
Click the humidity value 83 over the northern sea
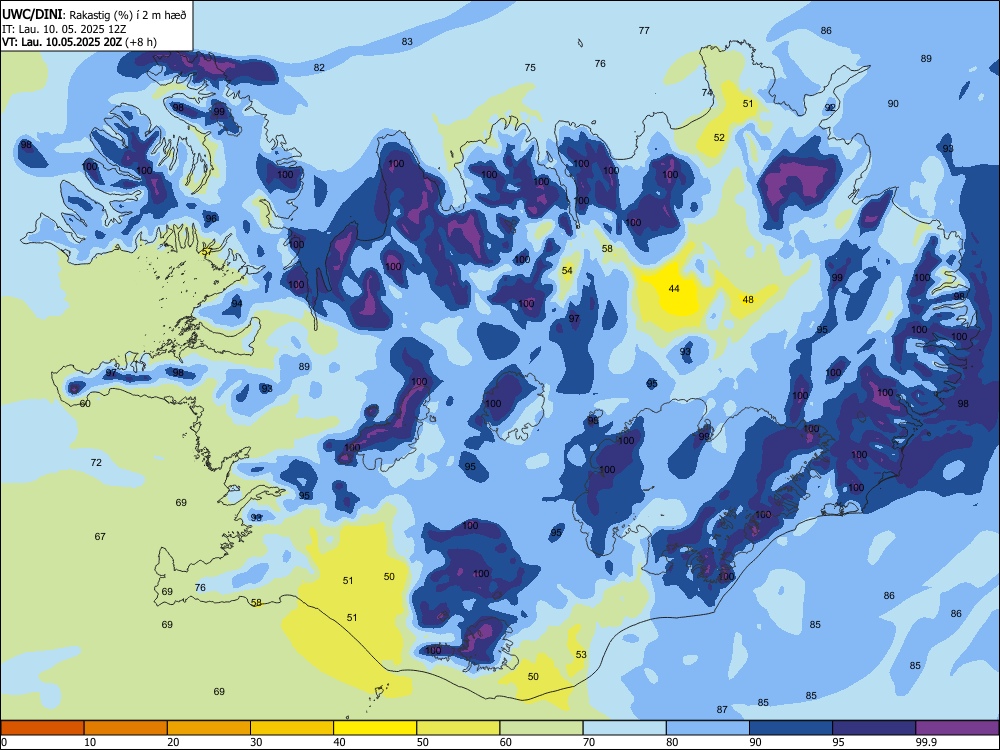tap(407, 41)
